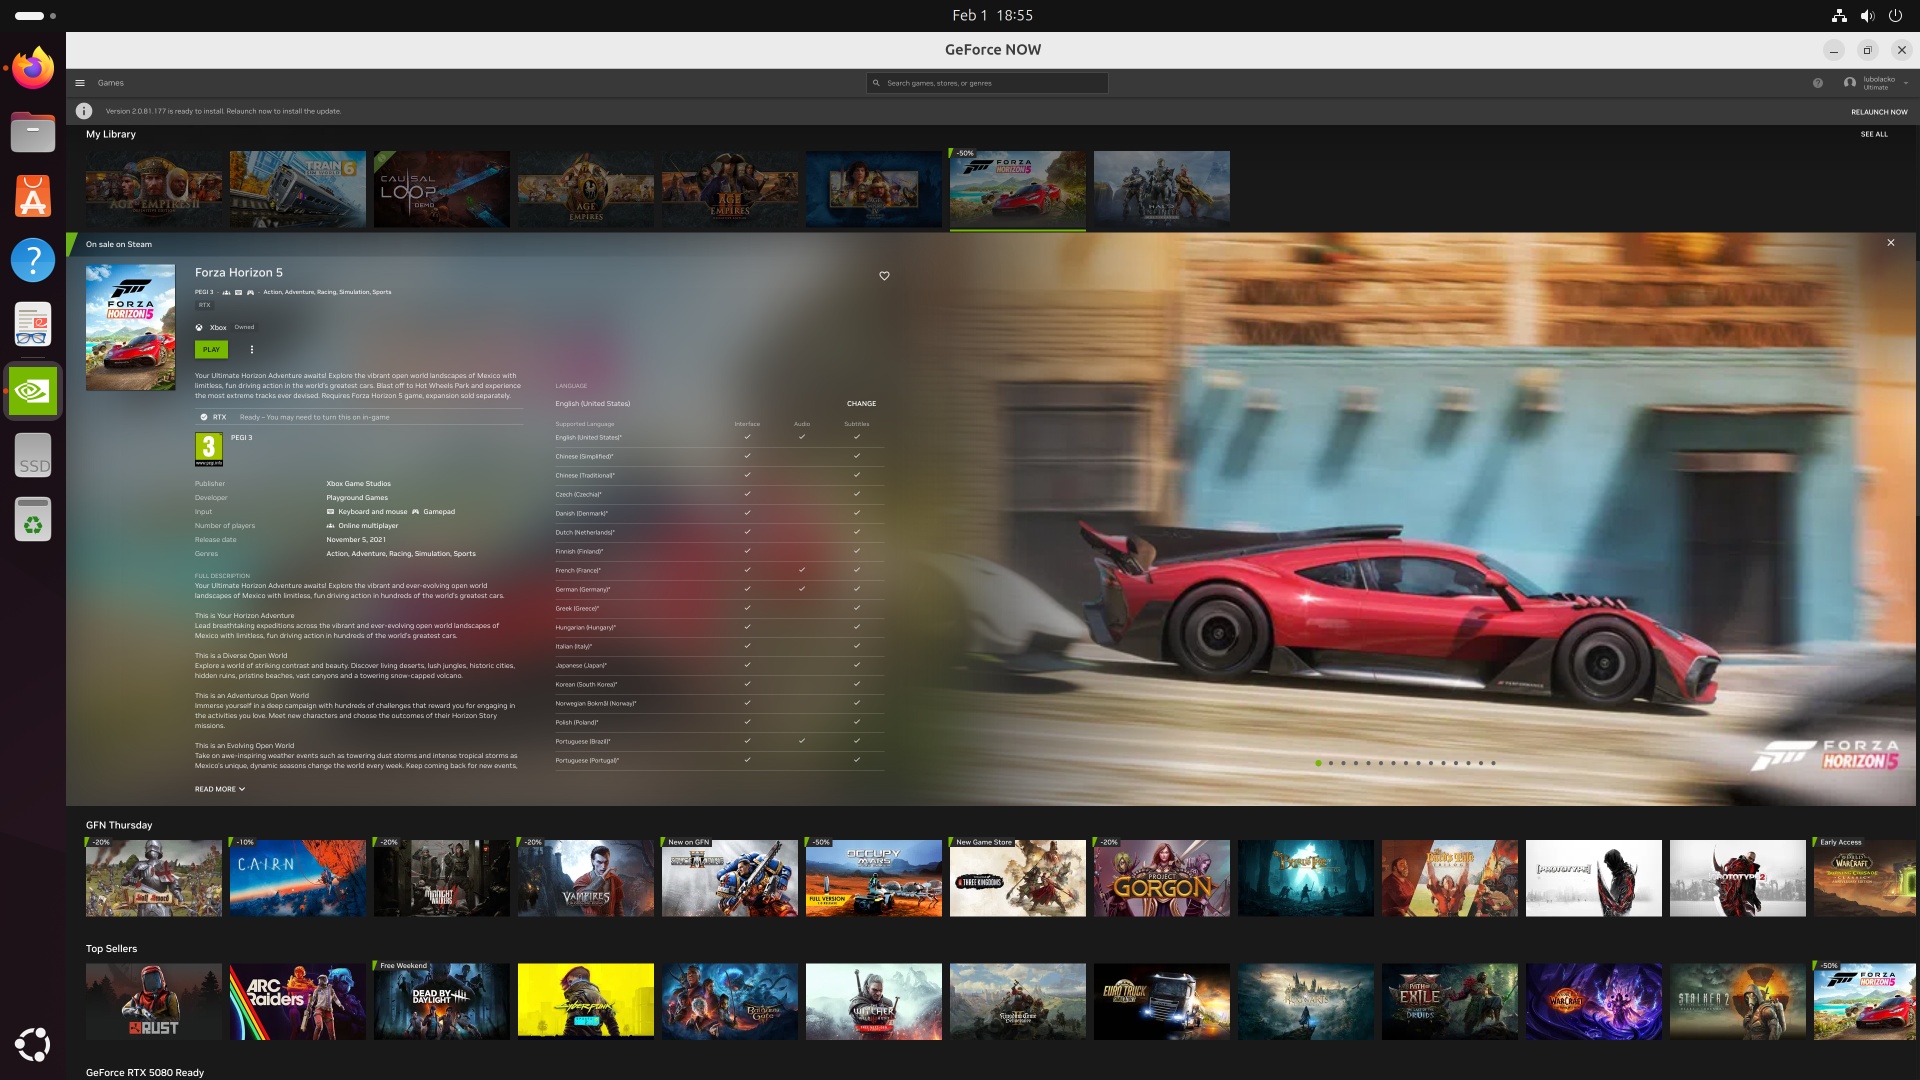Screen dimensions: 1920x1080
Task: Open Games menu label in header
Action: click(111, 83)
